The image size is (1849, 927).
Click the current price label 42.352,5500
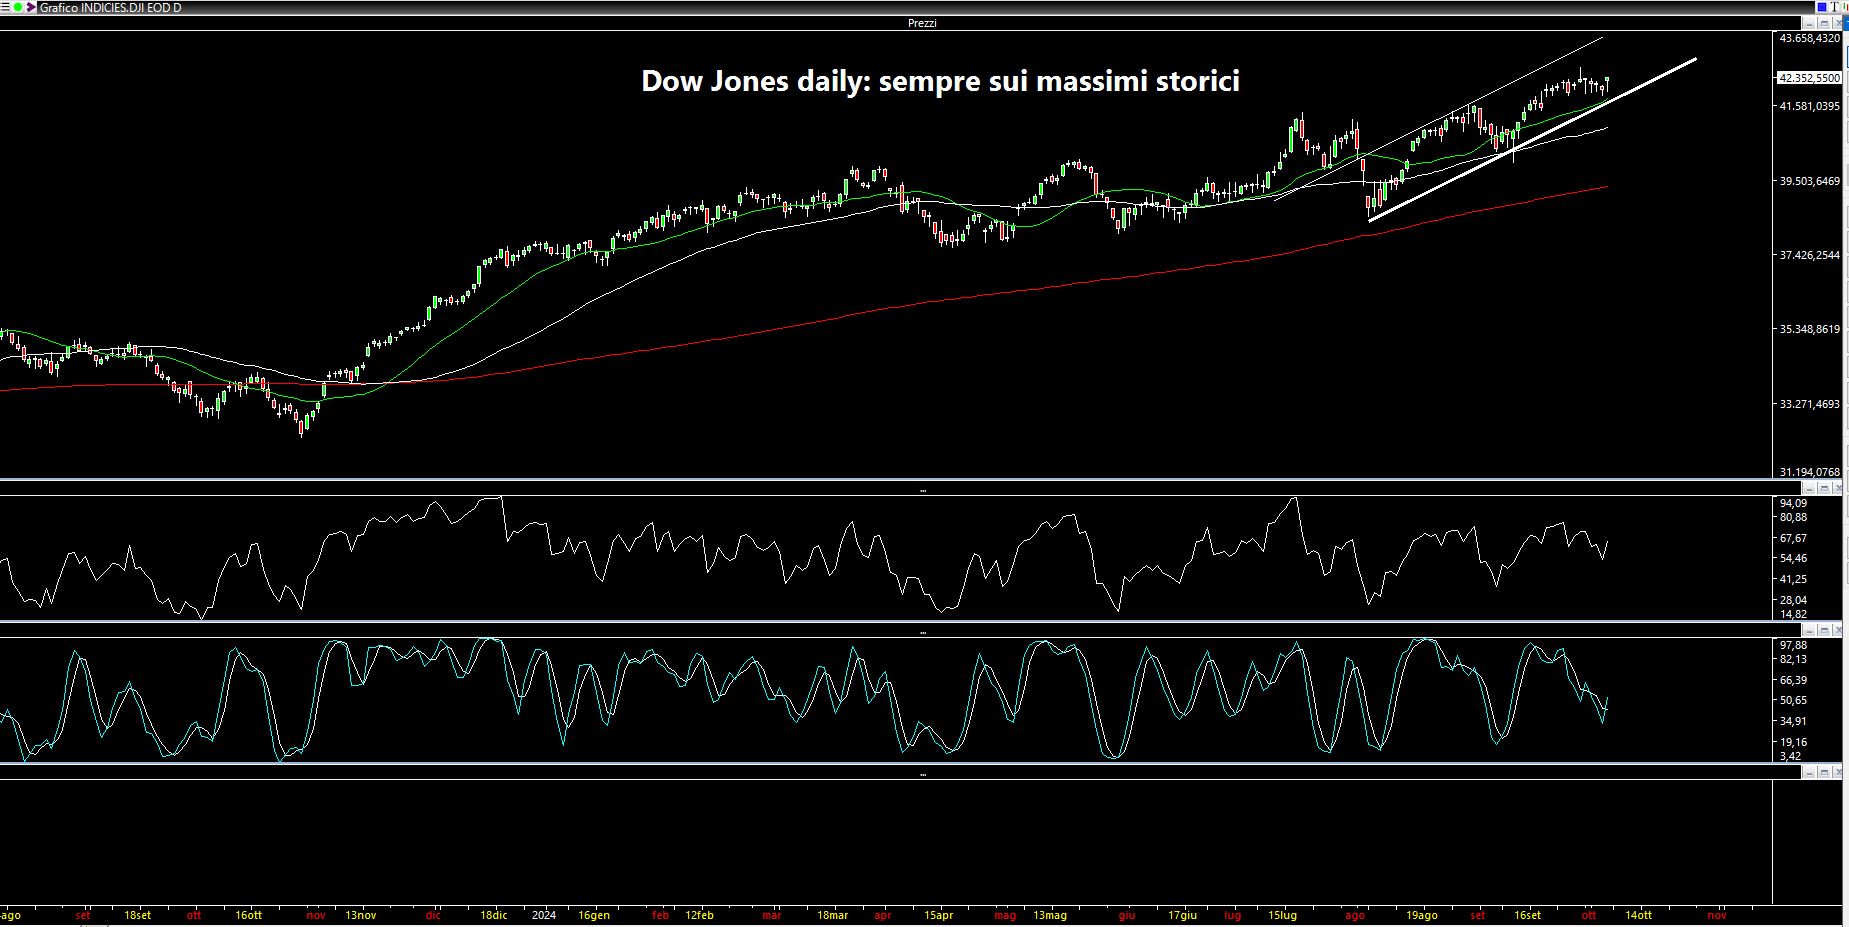1809,78
